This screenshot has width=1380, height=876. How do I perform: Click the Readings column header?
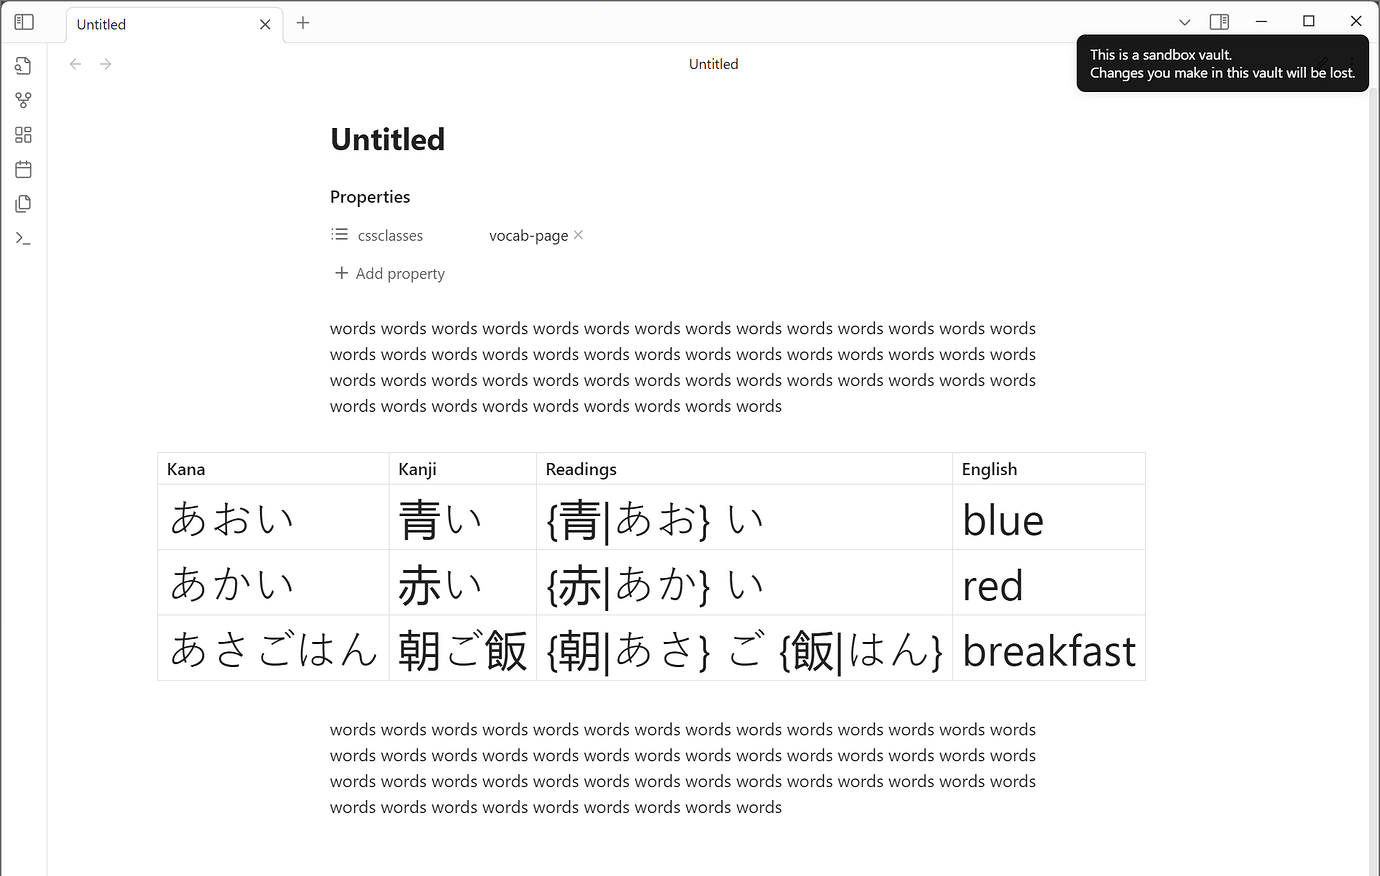[744, 469]
